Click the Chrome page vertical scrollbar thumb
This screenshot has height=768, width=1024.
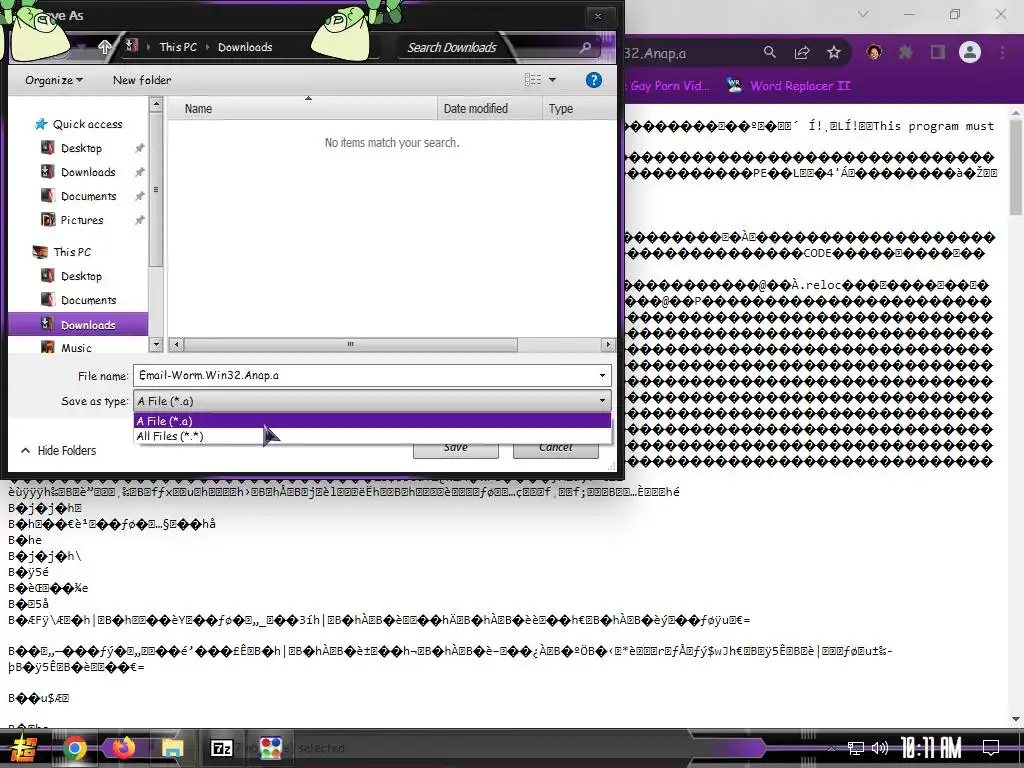pos(1016,166)
